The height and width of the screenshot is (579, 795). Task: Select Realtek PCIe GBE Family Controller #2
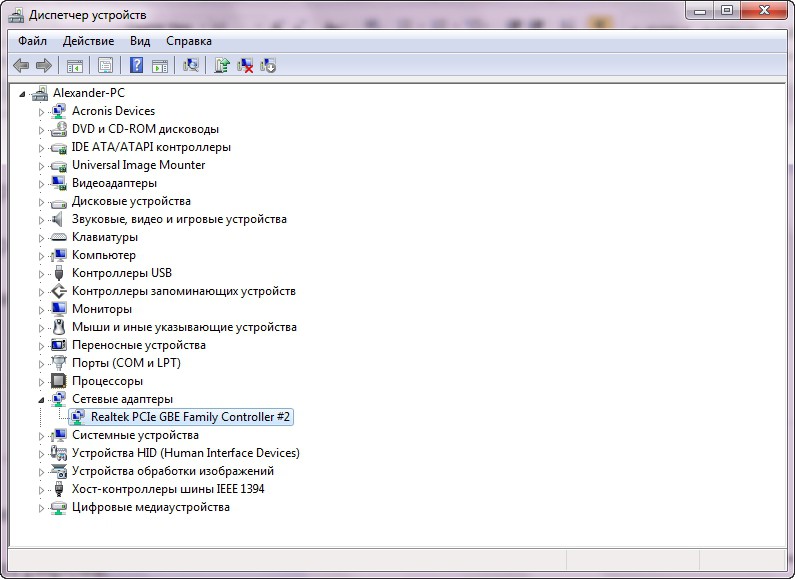pyautogui.click(x=191, y=417)
